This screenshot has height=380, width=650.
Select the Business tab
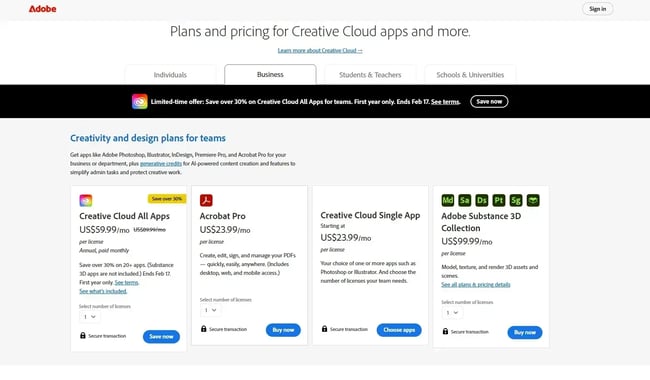(x=270, y=75)
